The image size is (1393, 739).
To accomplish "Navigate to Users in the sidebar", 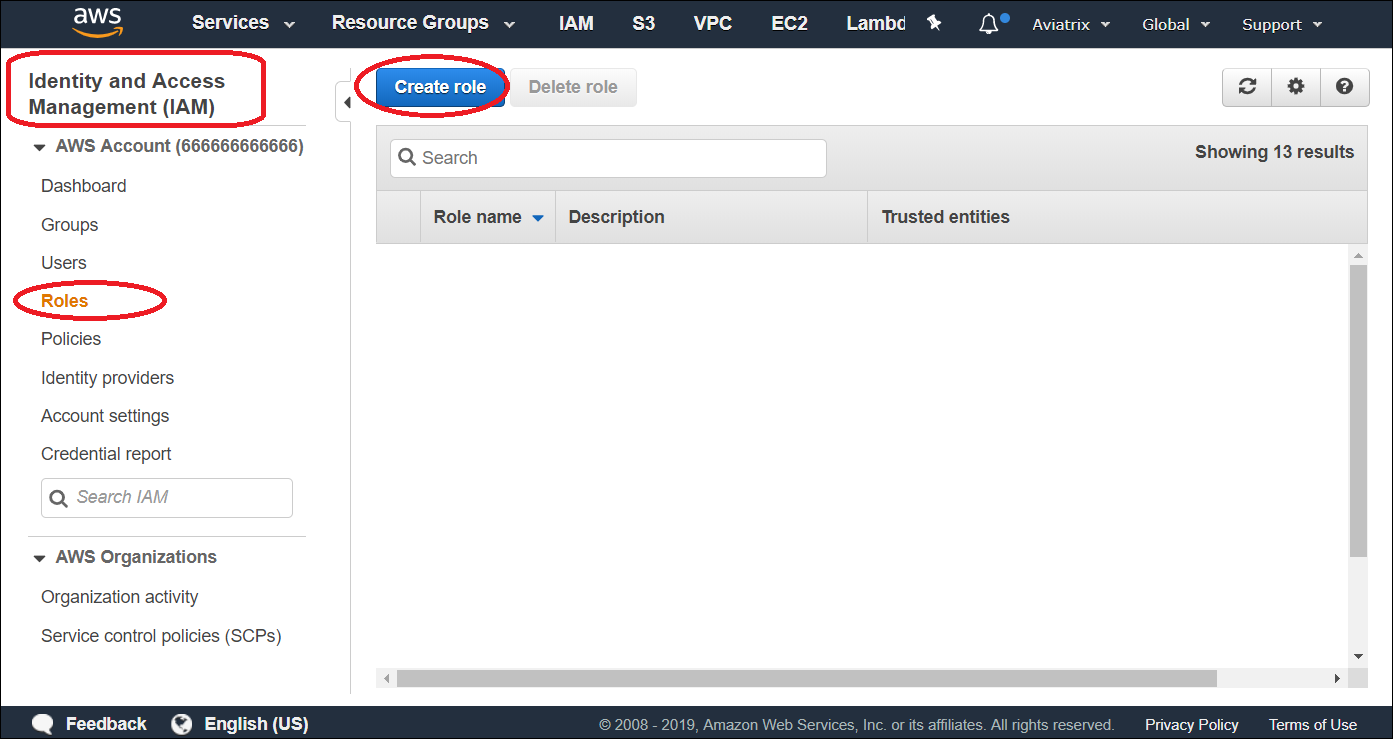I will [x=63, y=263].
